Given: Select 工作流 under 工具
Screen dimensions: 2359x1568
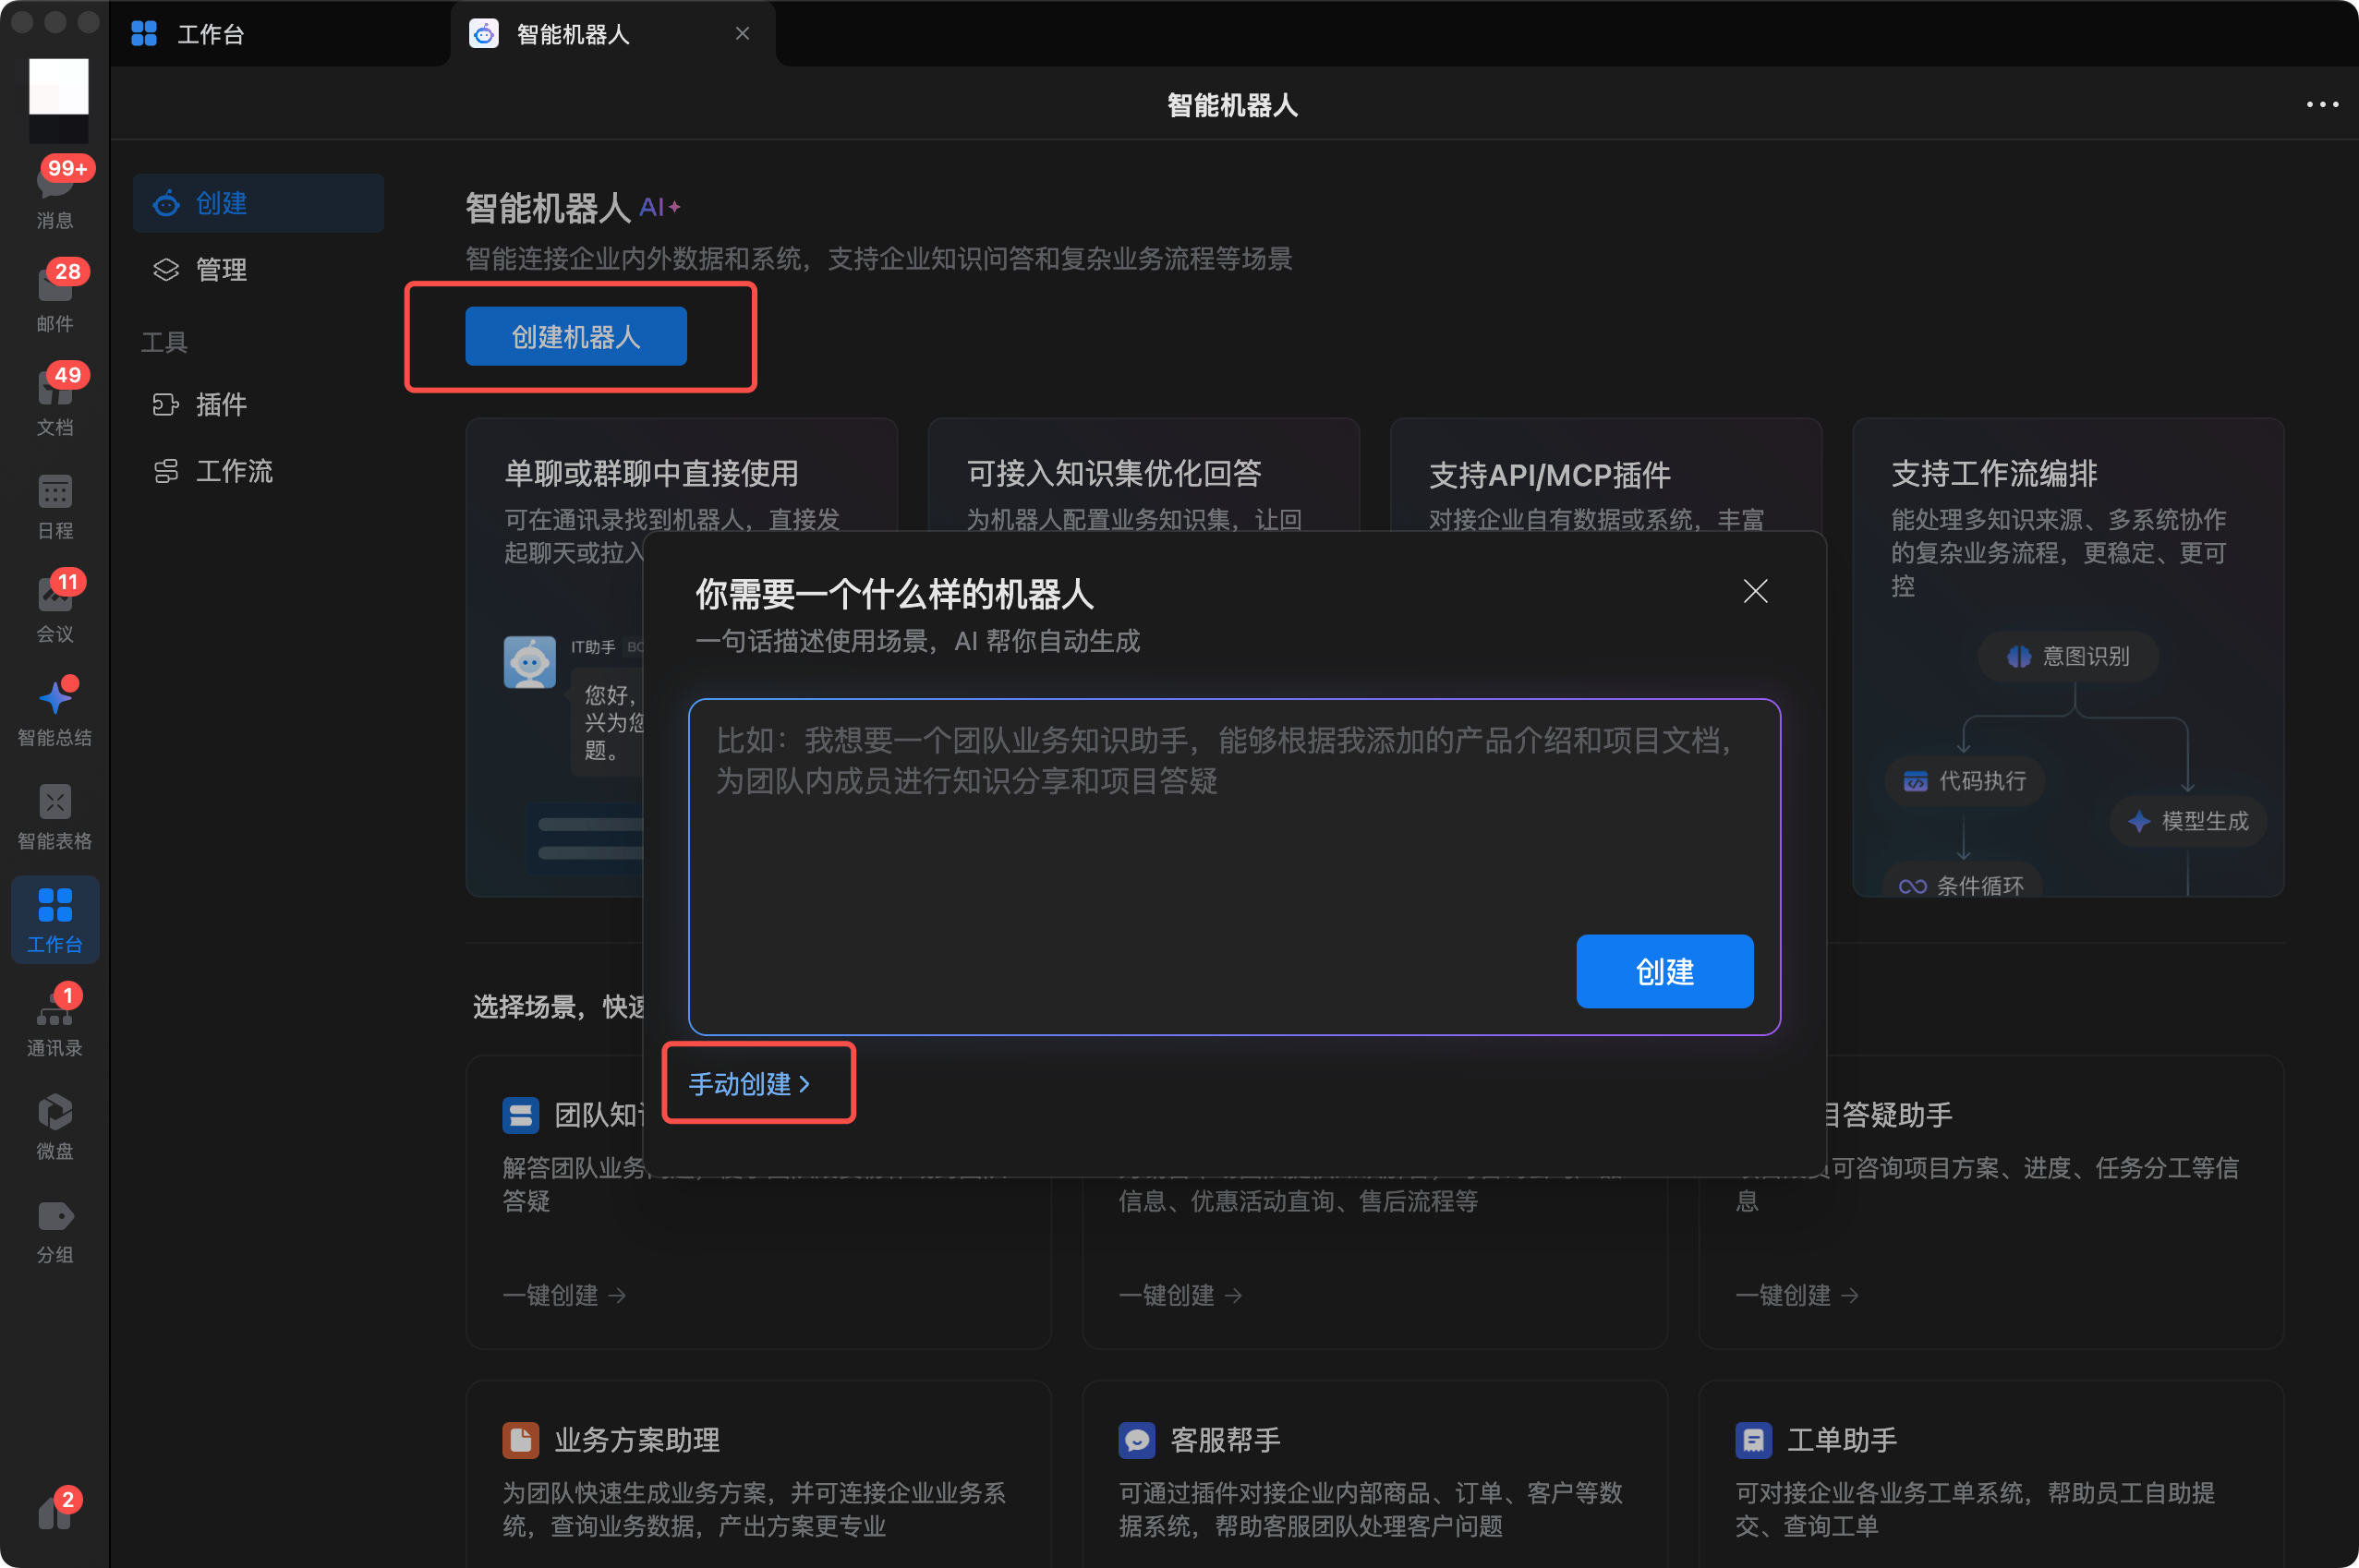Looking at the screenshot, I should [x=234, y=471].
